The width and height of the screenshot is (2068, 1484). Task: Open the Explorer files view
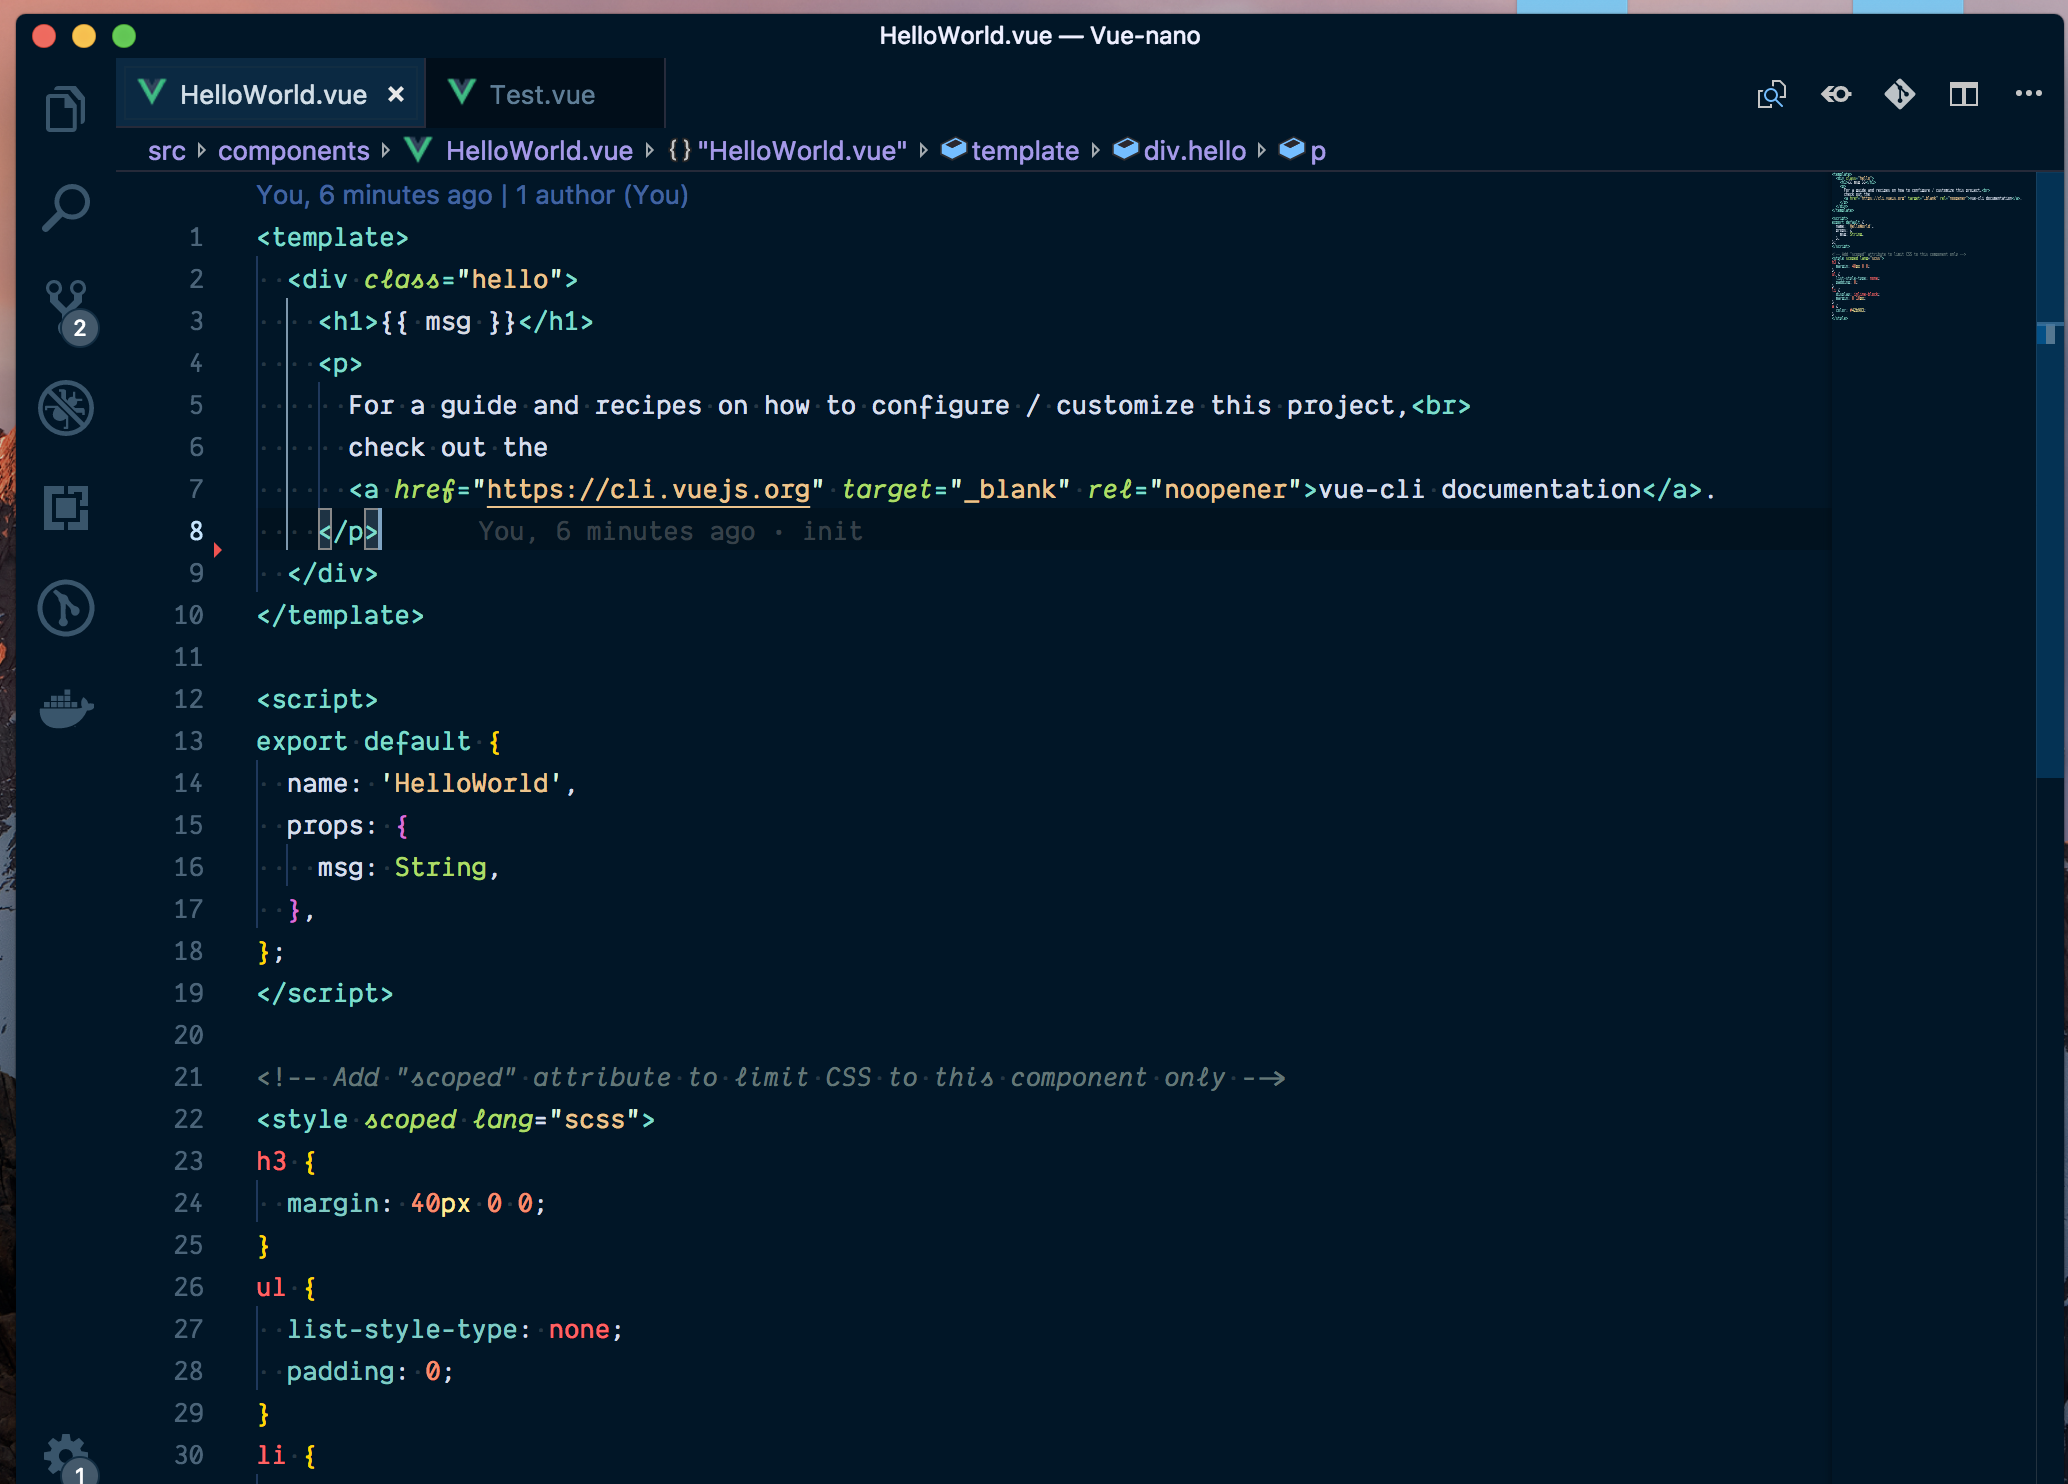(66, 108)
